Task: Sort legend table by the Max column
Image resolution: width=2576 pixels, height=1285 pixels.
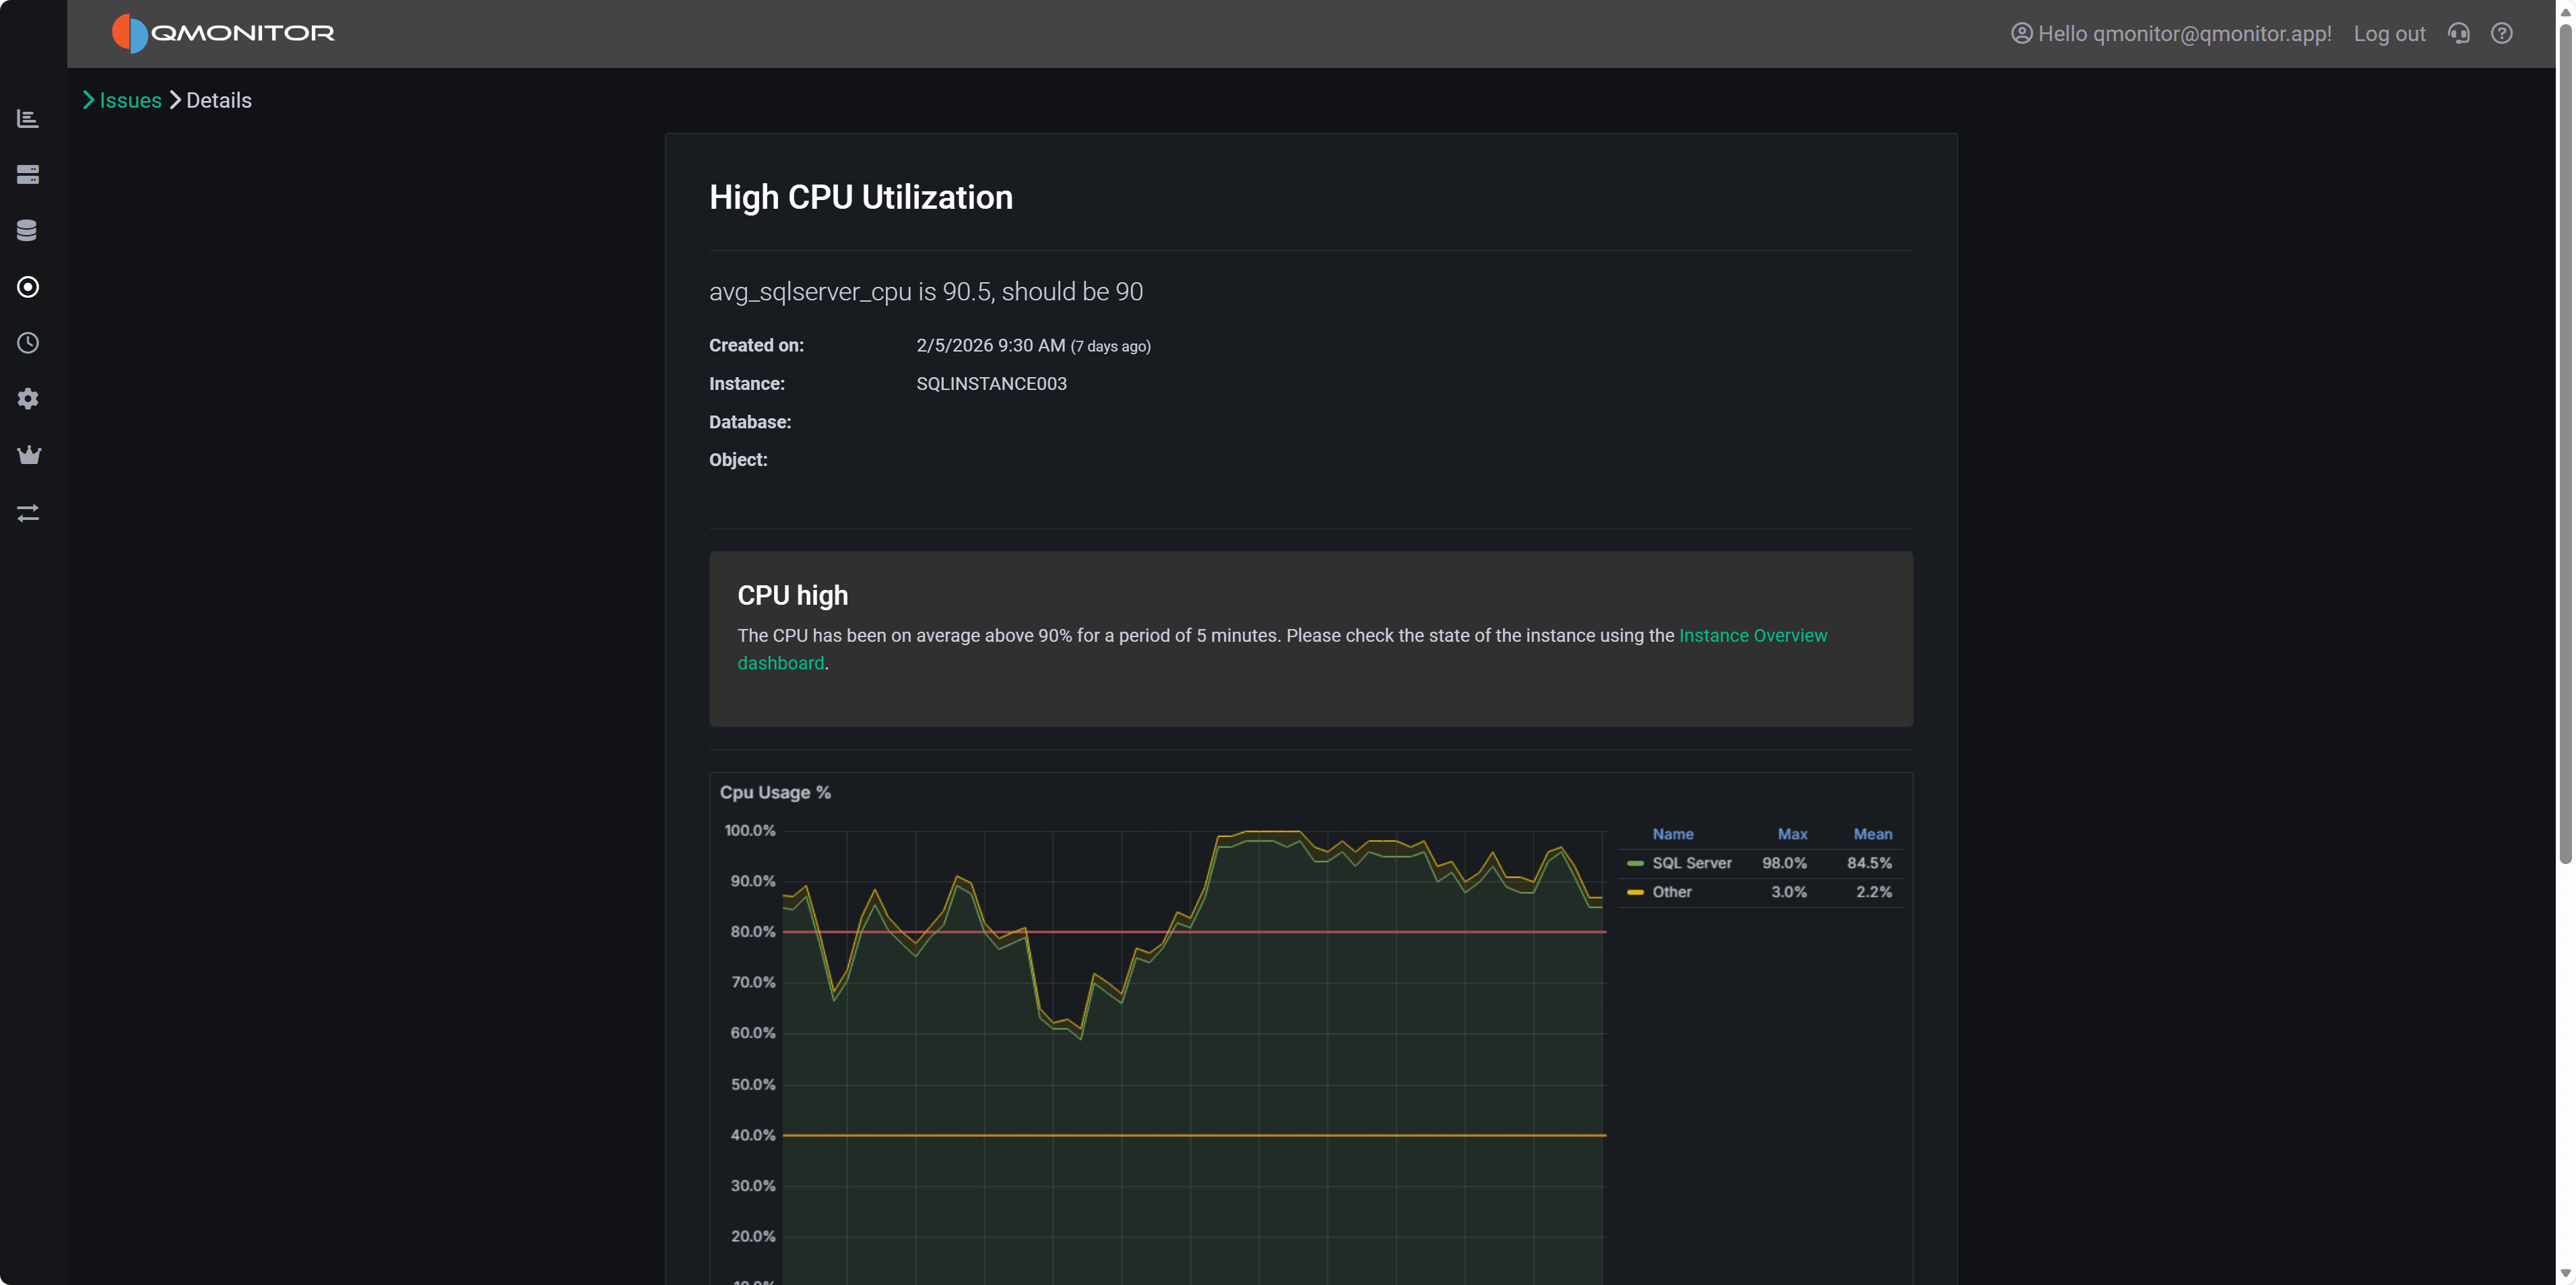Action: point(1791,833)
